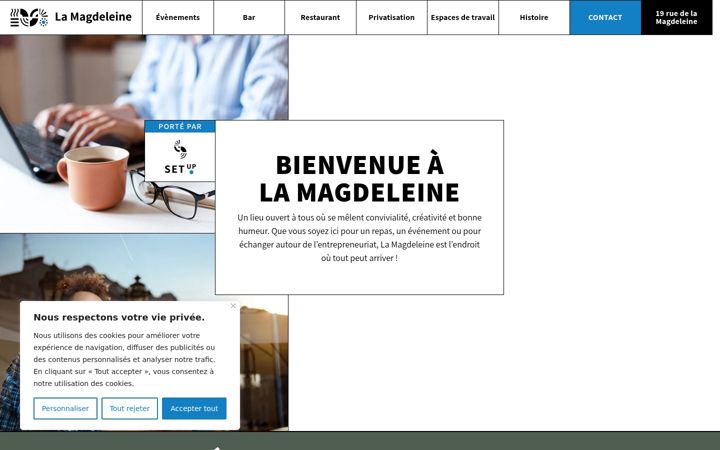This screenshot has width=720, height=450.
Task: Click the Nous respectons votre vie privée heading
Action: coord(119,317)
